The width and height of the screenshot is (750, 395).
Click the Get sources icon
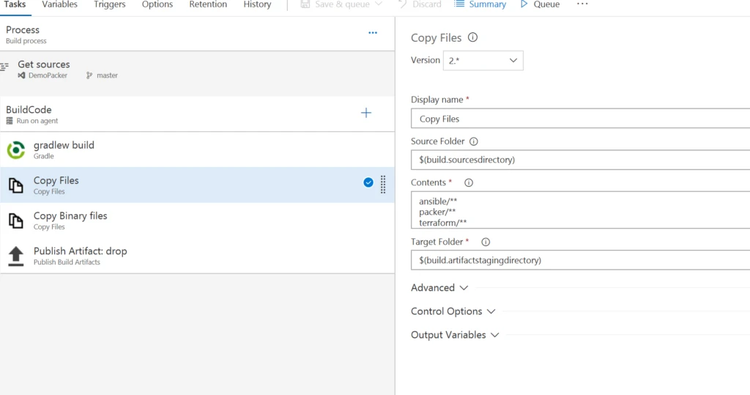pyautogui.click(x=4, y=66)
